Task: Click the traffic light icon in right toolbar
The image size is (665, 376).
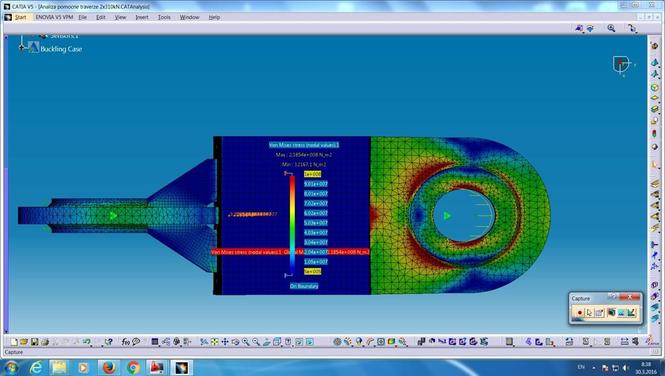Action: [x=655, y=134]
